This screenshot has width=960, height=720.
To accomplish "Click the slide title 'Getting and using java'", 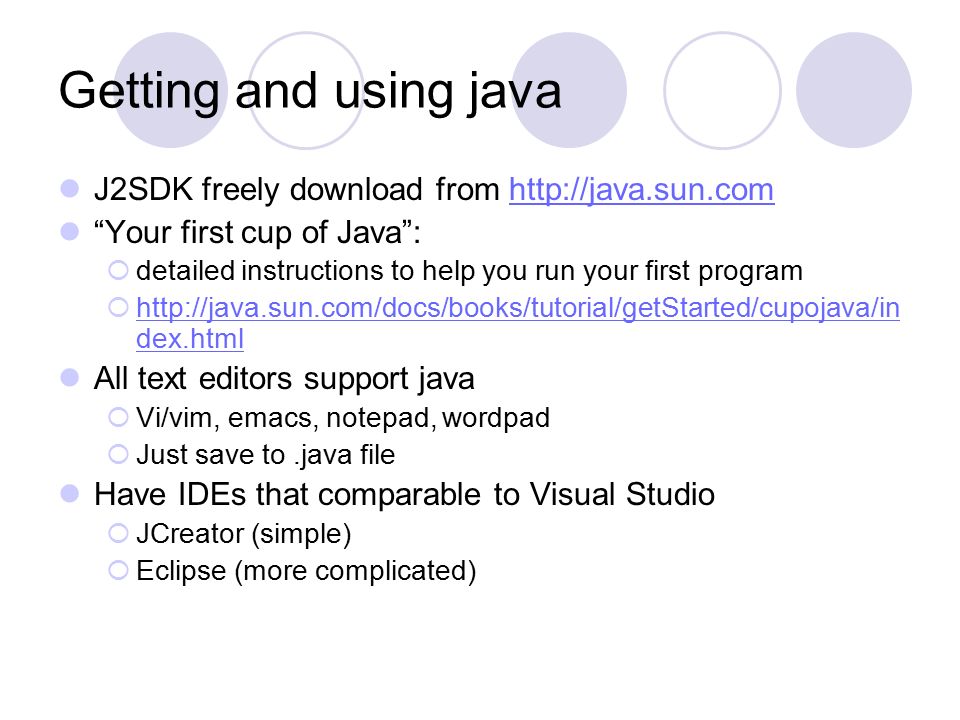I will 310,91.
